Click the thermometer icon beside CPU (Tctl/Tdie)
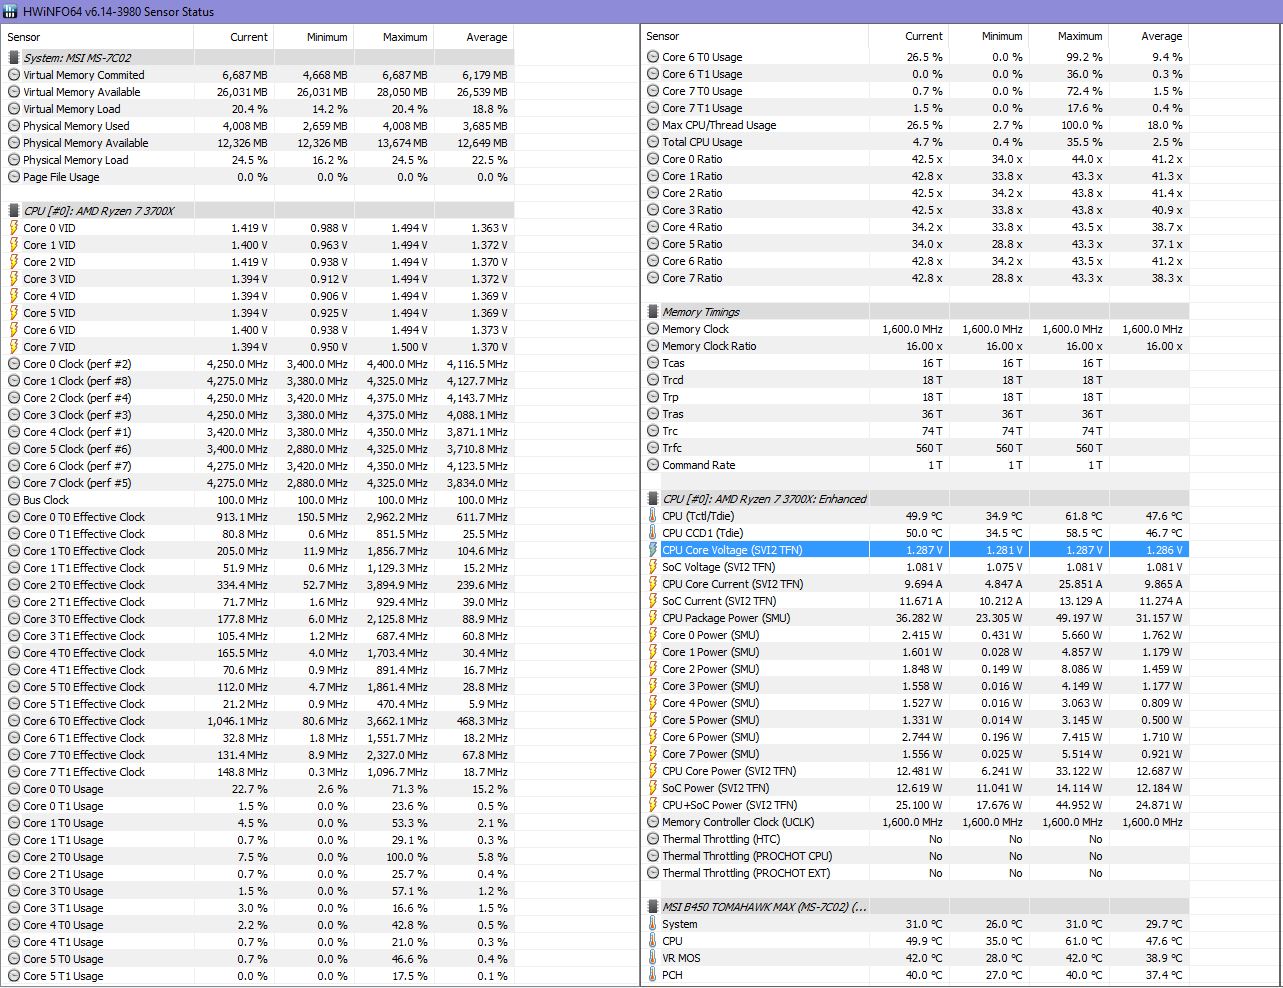The image size is (1283, 988). pyautogui.click(x=653, y=516)
